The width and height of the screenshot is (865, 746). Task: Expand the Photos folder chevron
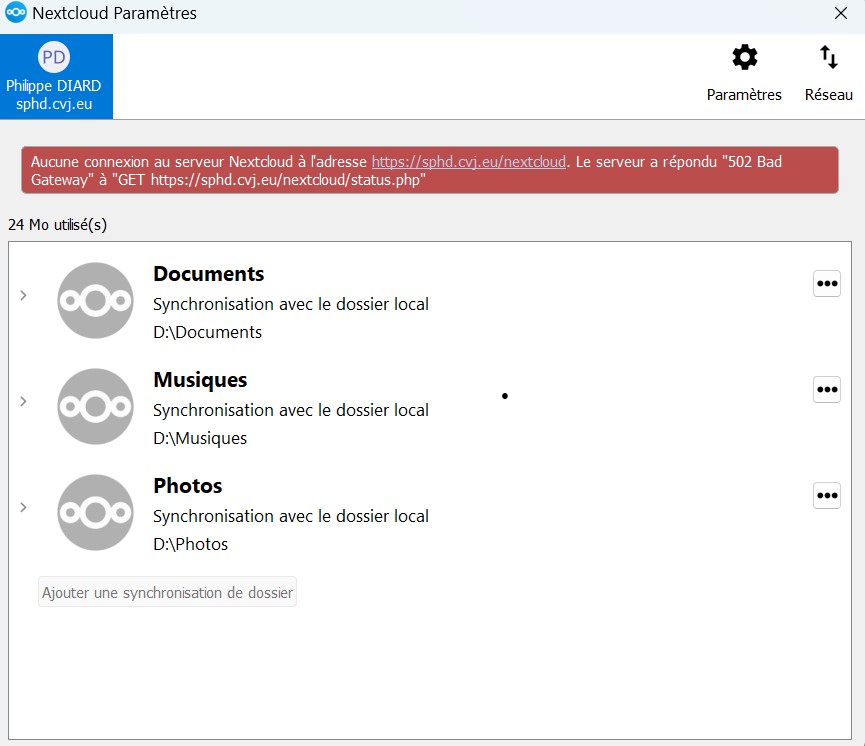tap(23, 507)
